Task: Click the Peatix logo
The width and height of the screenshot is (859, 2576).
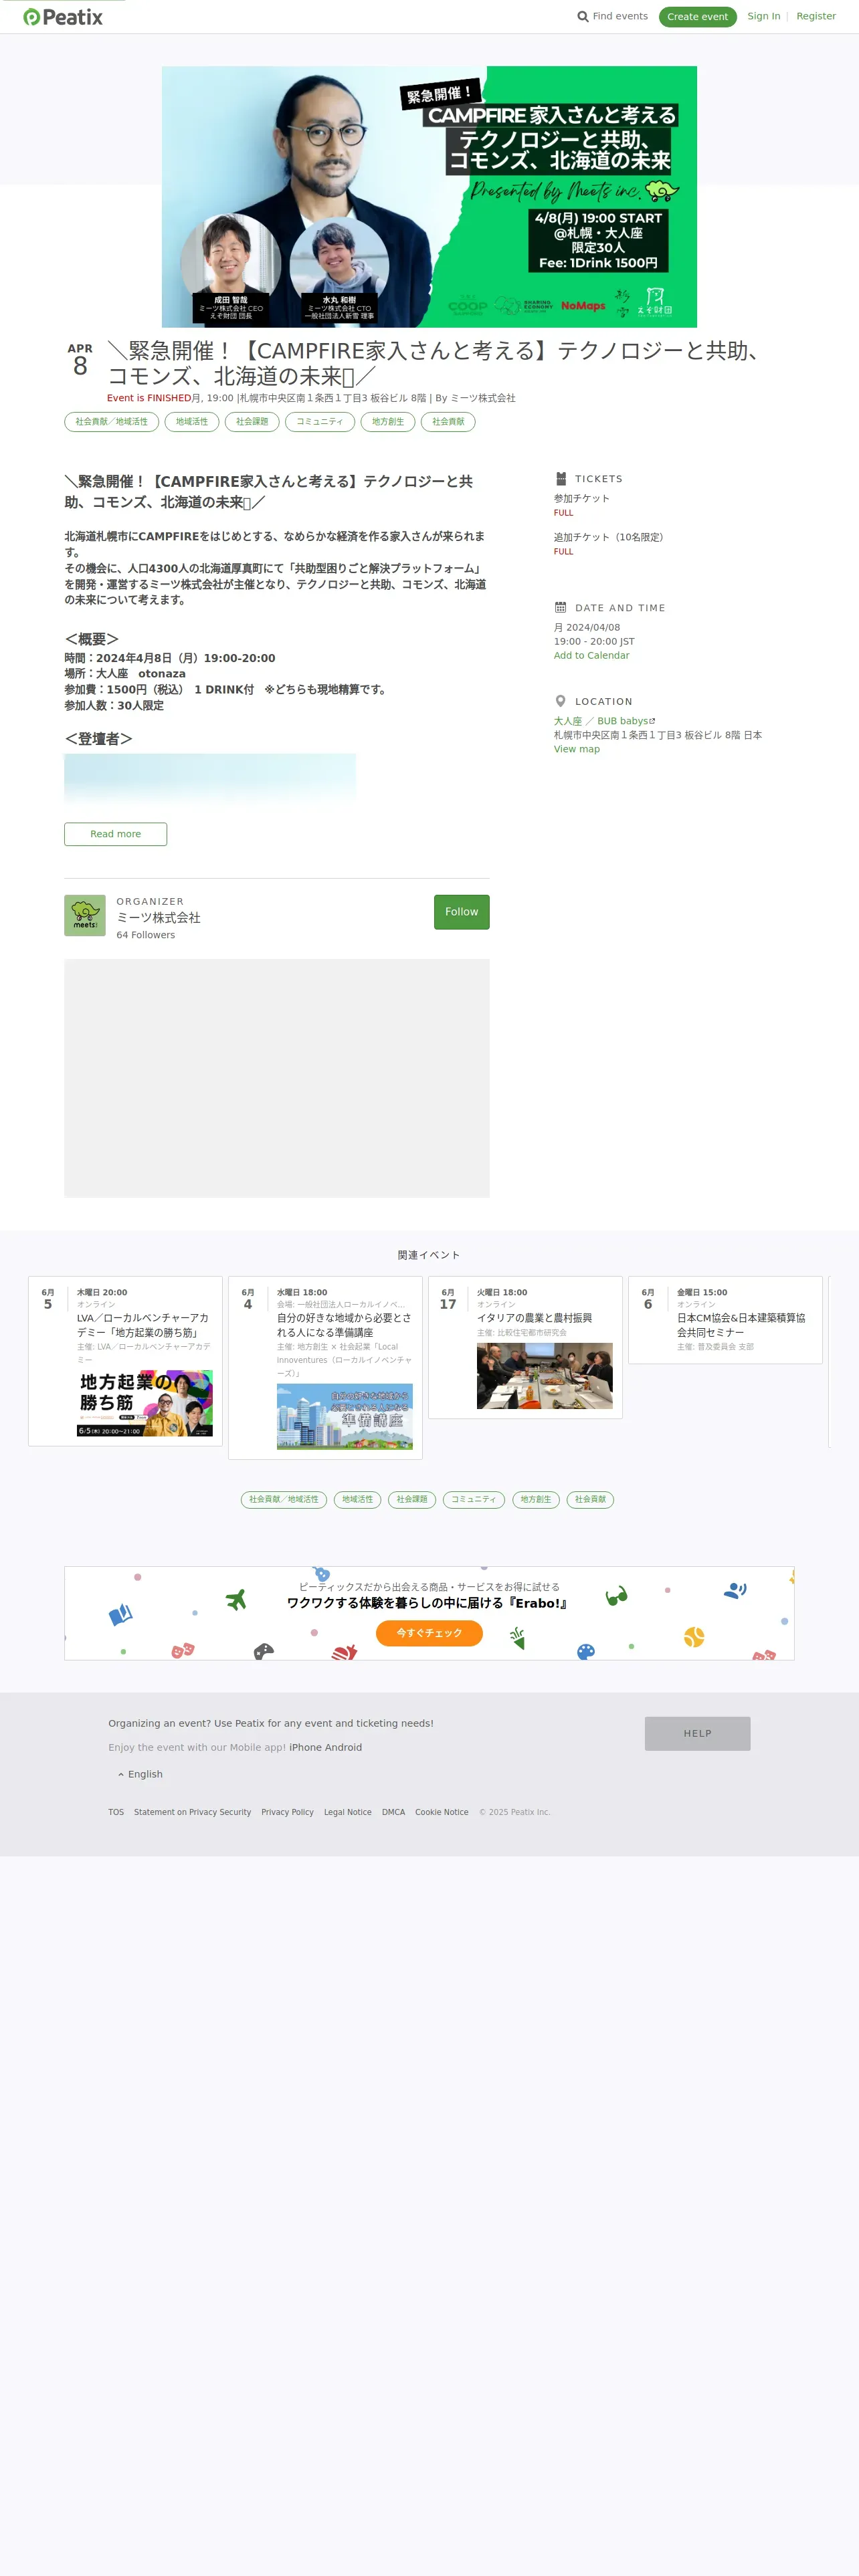Action: tap(63, 17)
